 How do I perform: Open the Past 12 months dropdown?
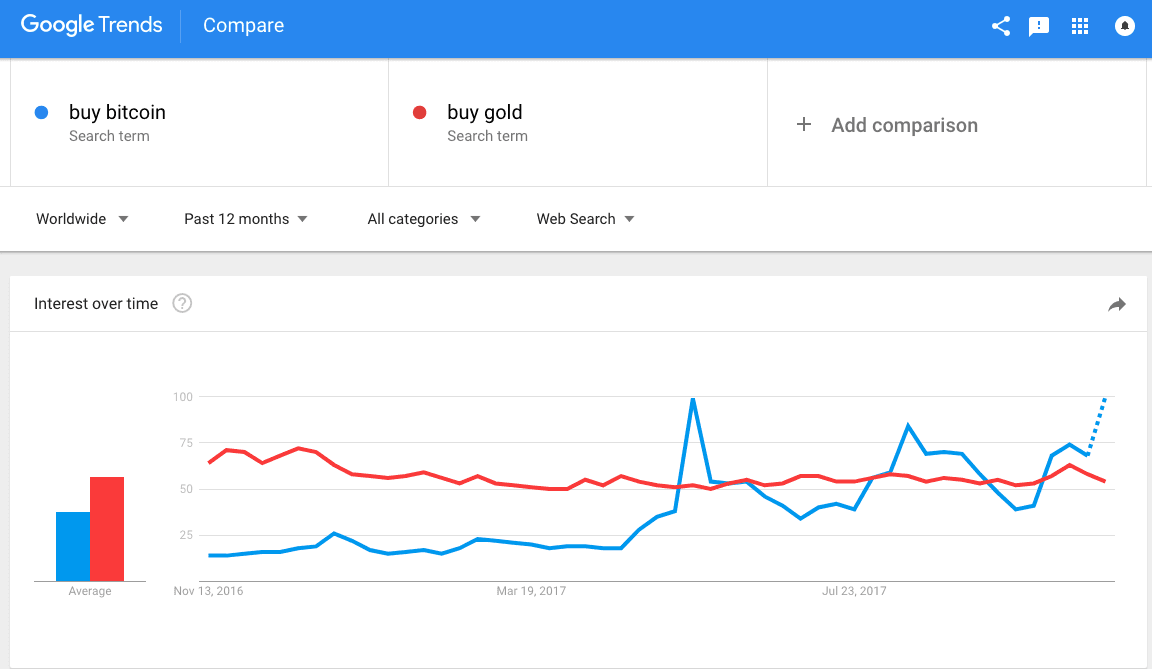pyautogui.click(x=245, y=219)
